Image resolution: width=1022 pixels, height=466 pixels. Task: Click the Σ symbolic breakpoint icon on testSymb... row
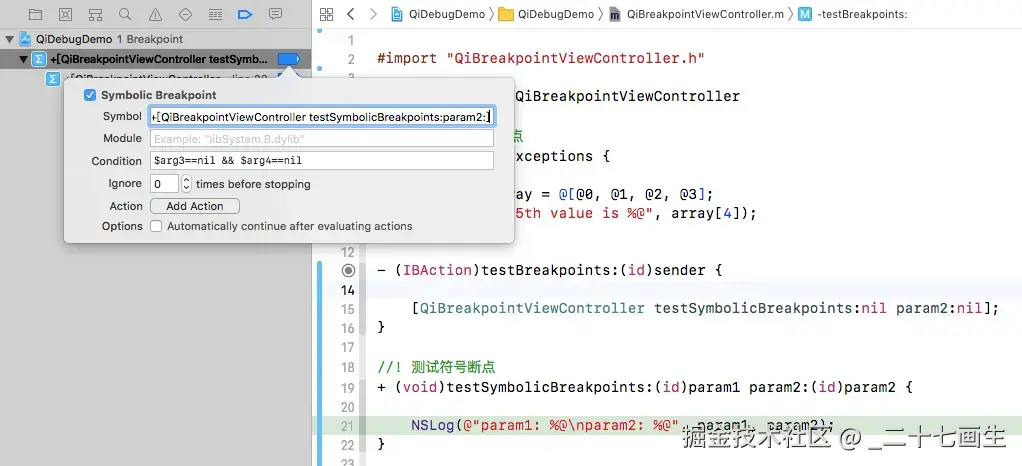coord(39,59)
